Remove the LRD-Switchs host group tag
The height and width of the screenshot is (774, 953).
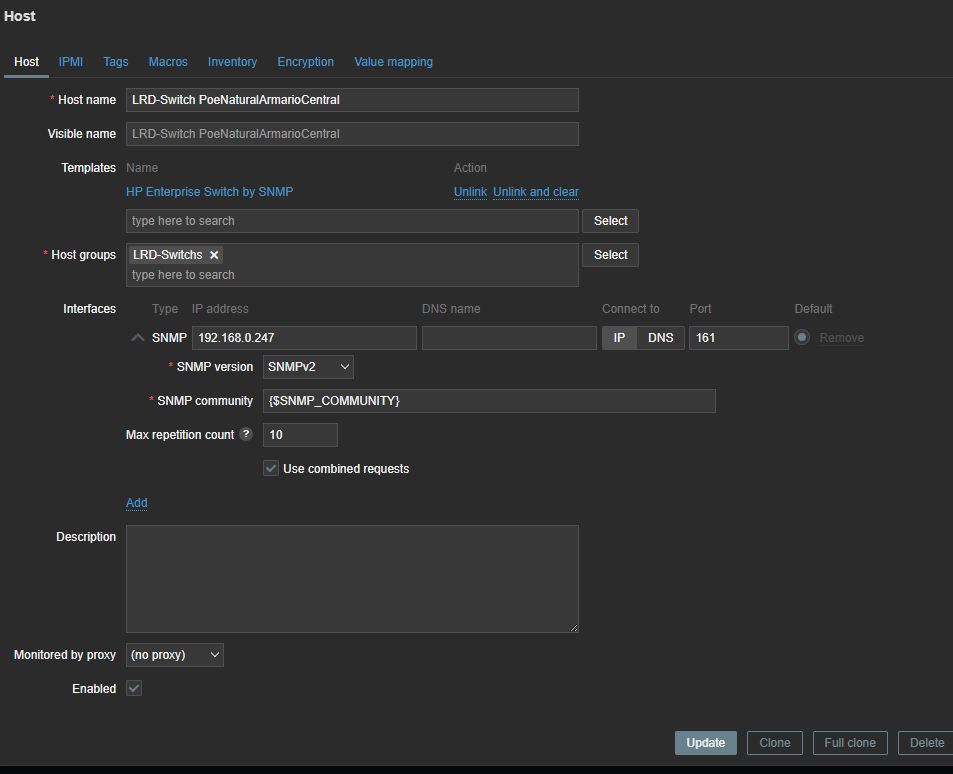(x=214, y=255)
